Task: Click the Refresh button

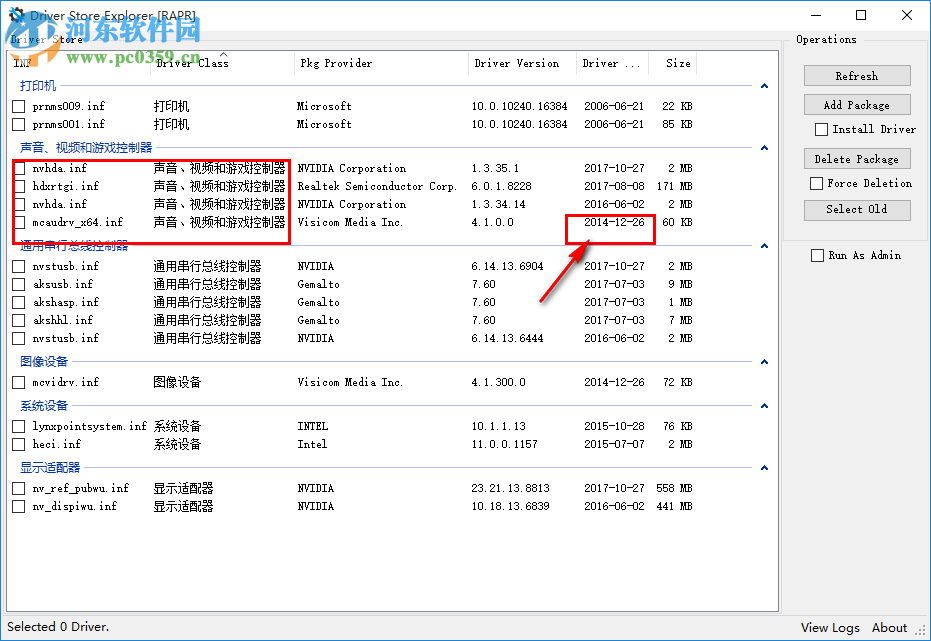Action: 857,75
